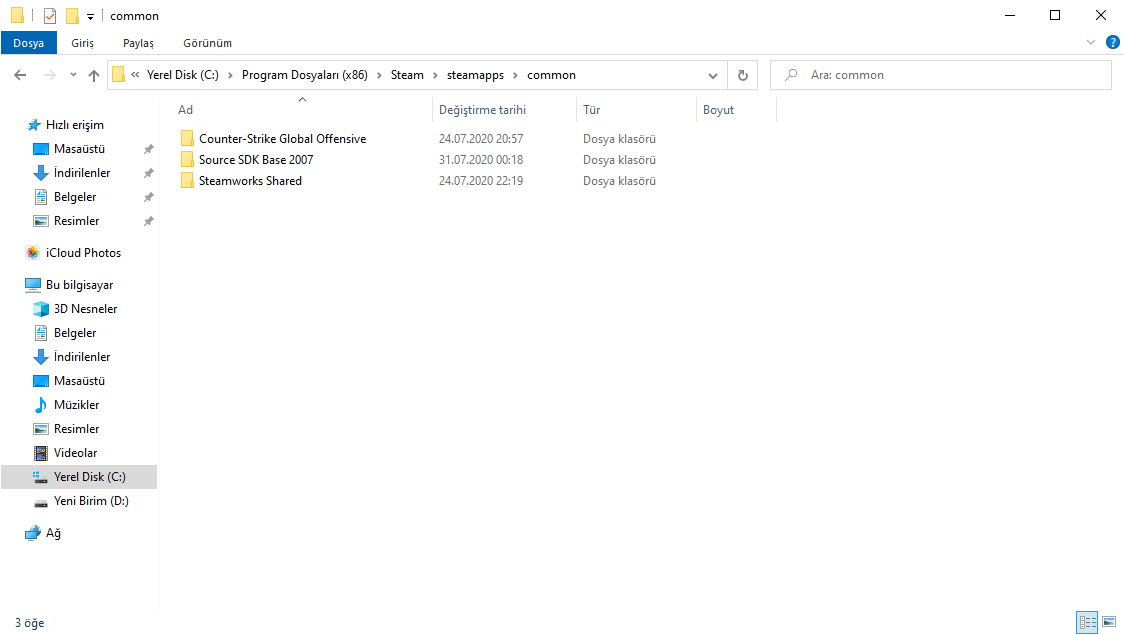Click steamapps in the address breadcrumb

475,75
